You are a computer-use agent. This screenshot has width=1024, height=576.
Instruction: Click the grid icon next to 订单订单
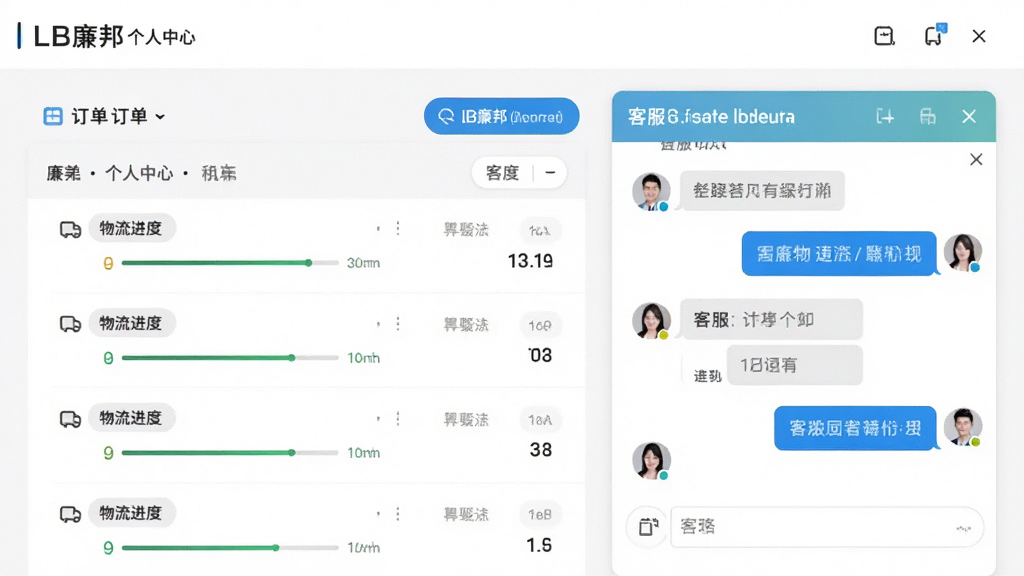(53, 116)
